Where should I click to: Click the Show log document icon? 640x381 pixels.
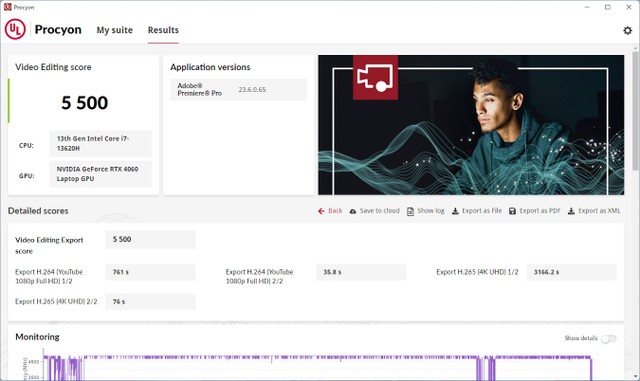pyautogui.click(x=410, y=211)
